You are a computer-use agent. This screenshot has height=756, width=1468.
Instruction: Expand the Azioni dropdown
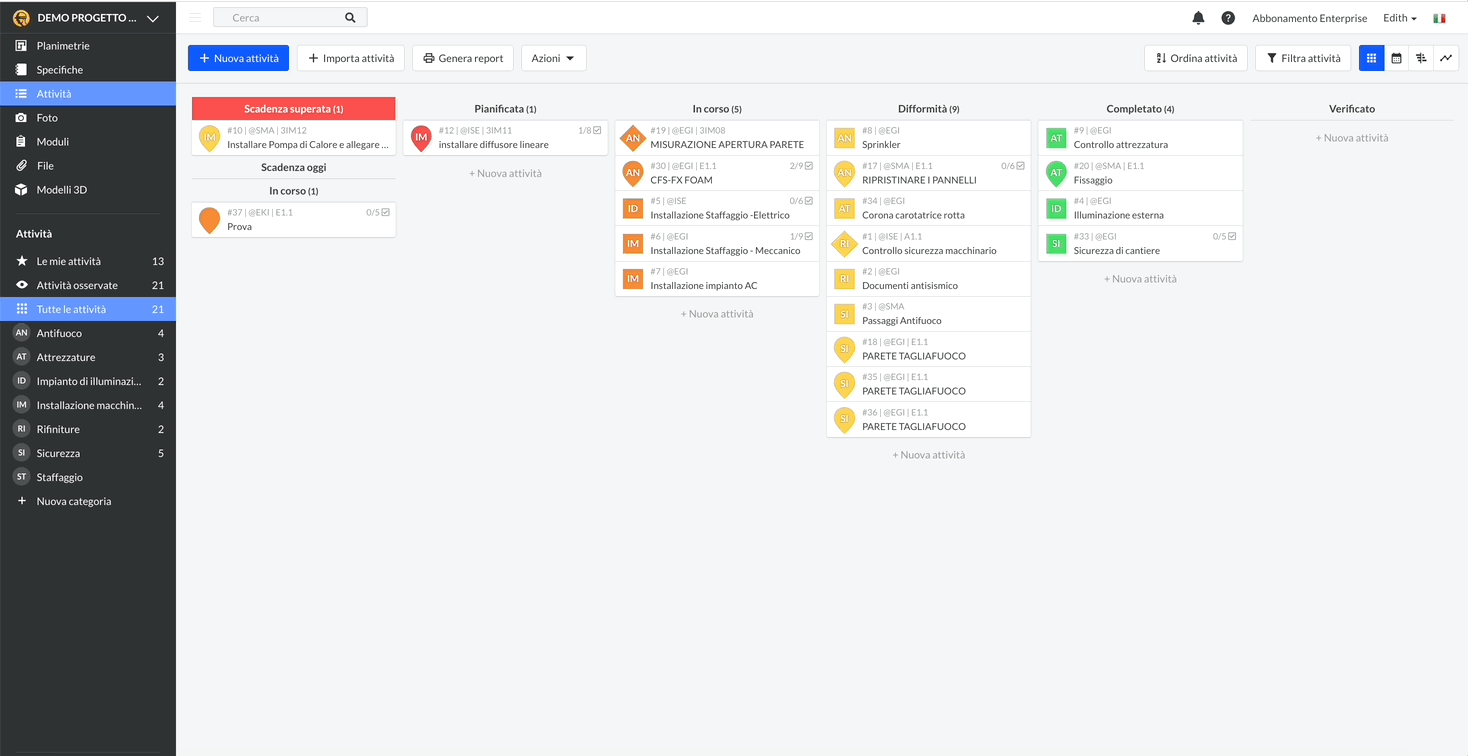[x=553, y=58]
